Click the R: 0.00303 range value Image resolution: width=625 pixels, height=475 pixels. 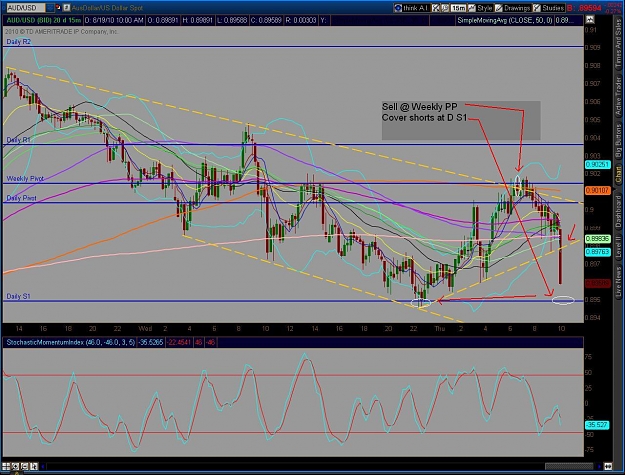(x=301, y=20)
